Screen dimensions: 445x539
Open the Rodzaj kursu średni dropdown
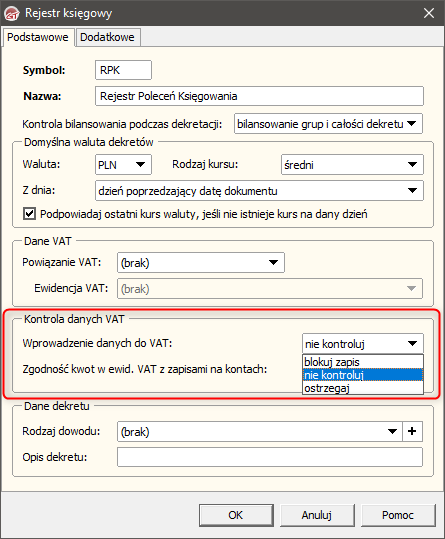pos(352,165)
